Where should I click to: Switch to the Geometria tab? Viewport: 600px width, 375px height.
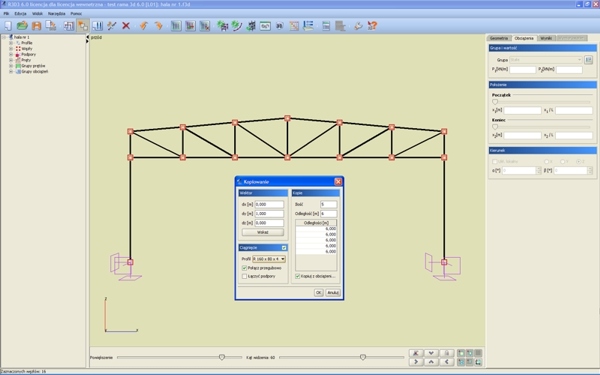[x=499, y=38]
